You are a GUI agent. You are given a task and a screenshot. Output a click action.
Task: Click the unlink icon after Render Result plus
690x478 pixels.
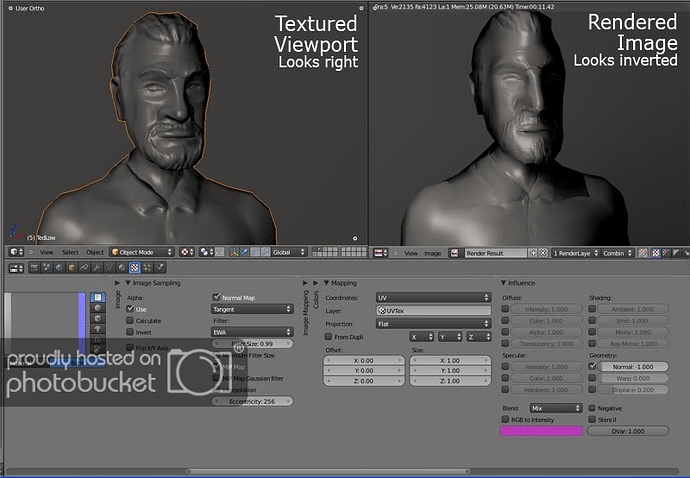point(543,253)
